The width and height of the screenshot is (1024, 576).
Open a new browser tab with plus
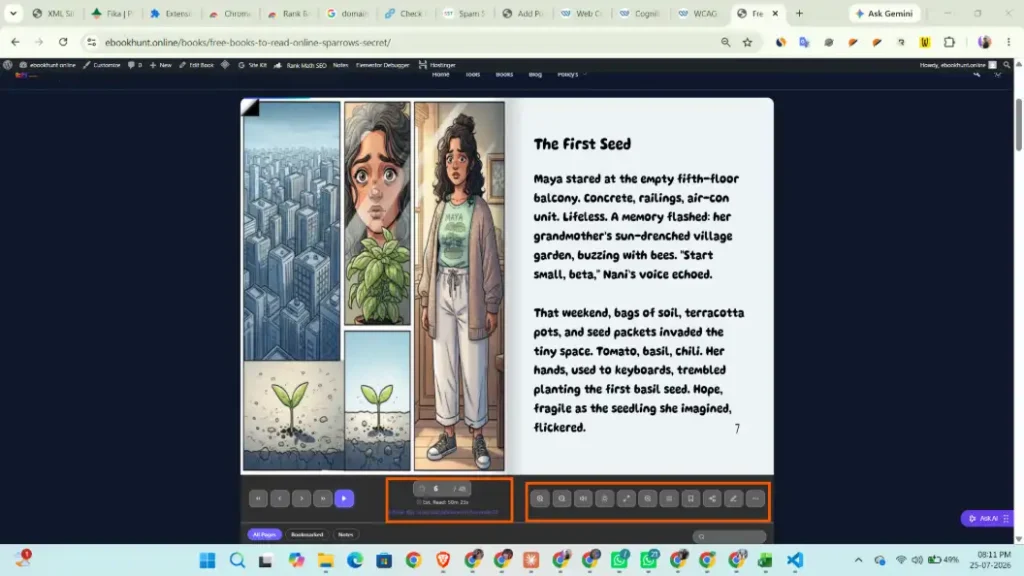click(799, 13)
